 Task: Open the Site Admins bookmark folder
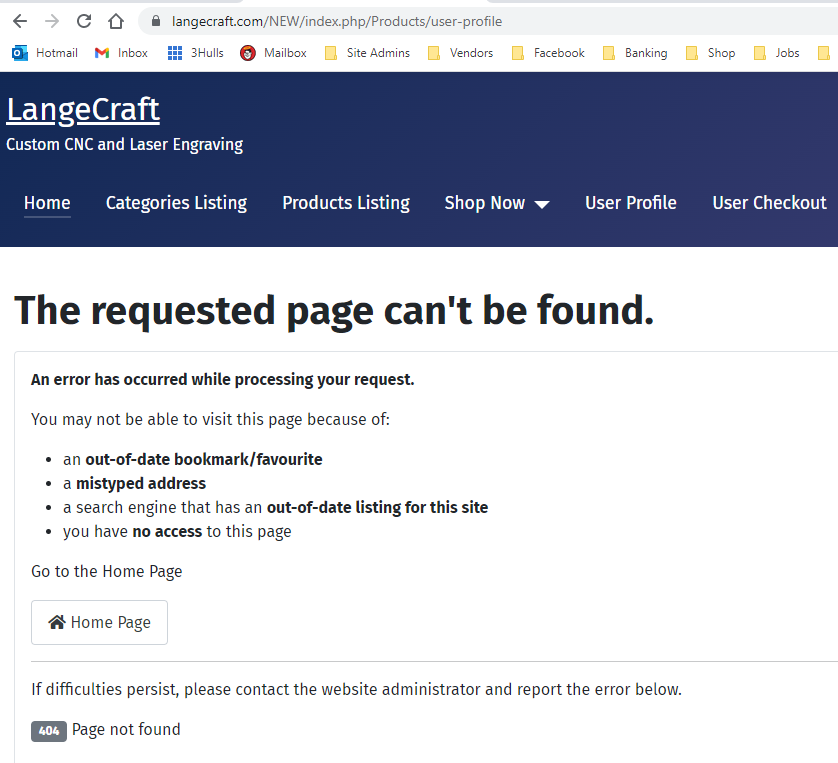(x=368, y=53)
